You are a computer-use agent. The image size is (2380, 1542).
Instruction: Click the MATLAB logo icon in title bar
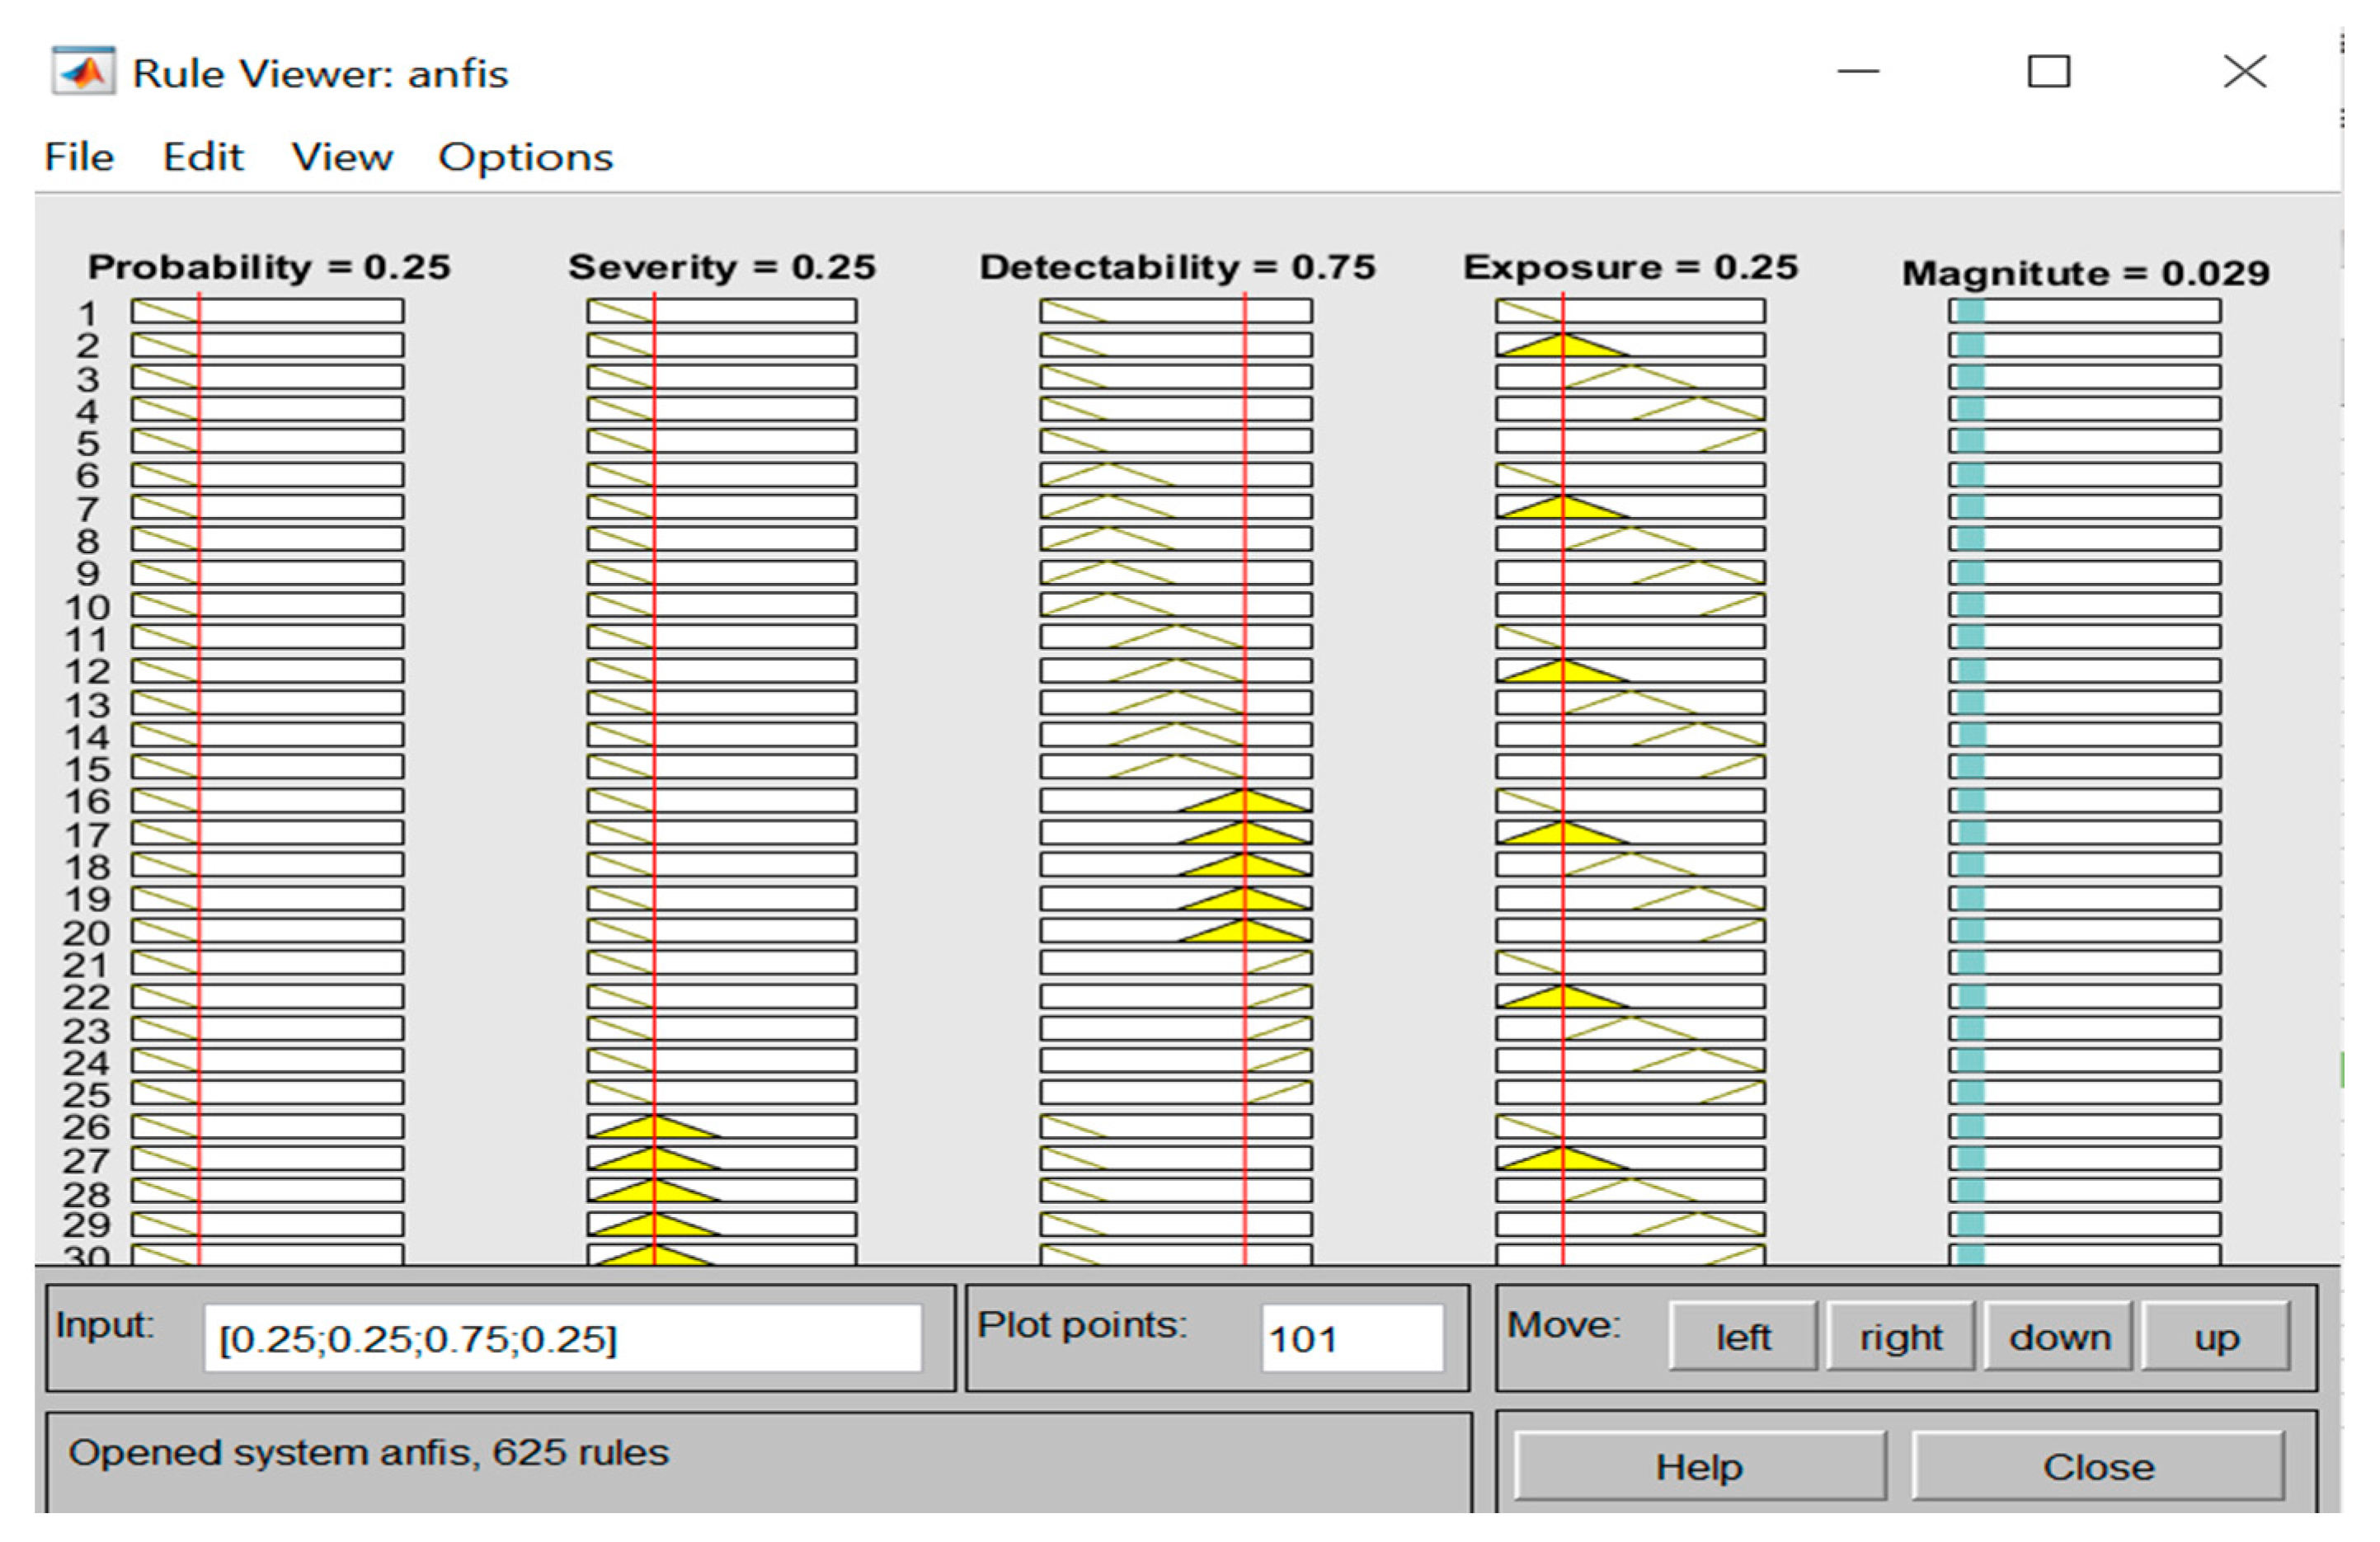click(x=84, y=72)
